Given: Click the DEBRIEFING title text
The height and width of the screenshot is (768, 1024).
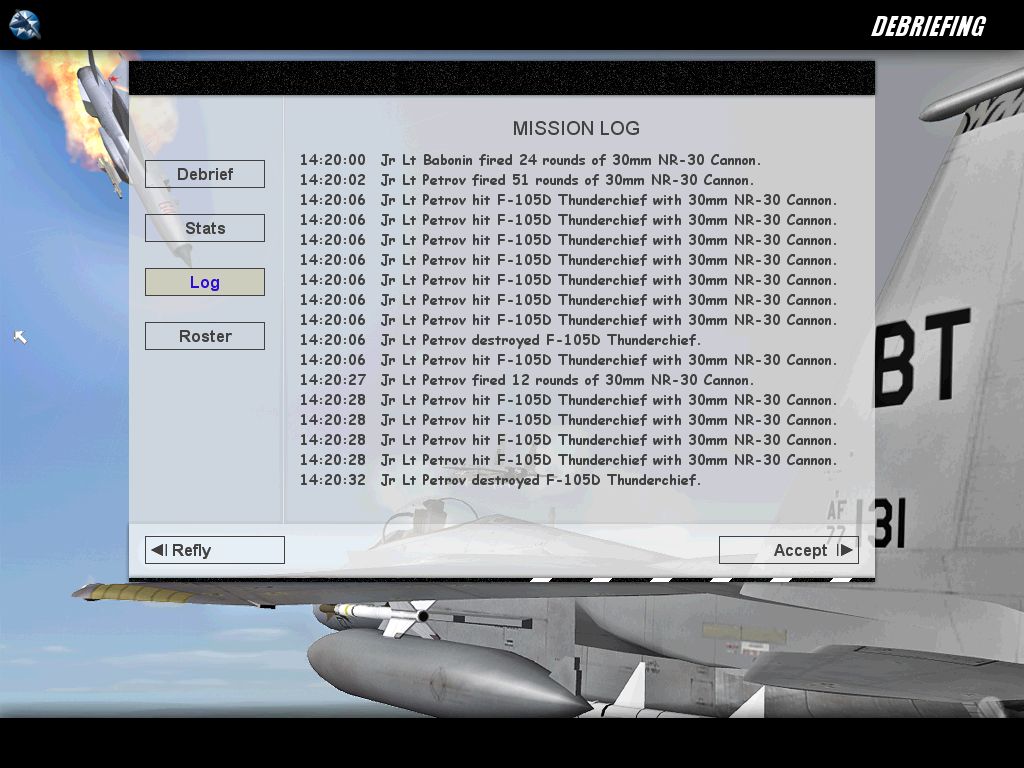Looking at the screenshot, I should point(928,26).
